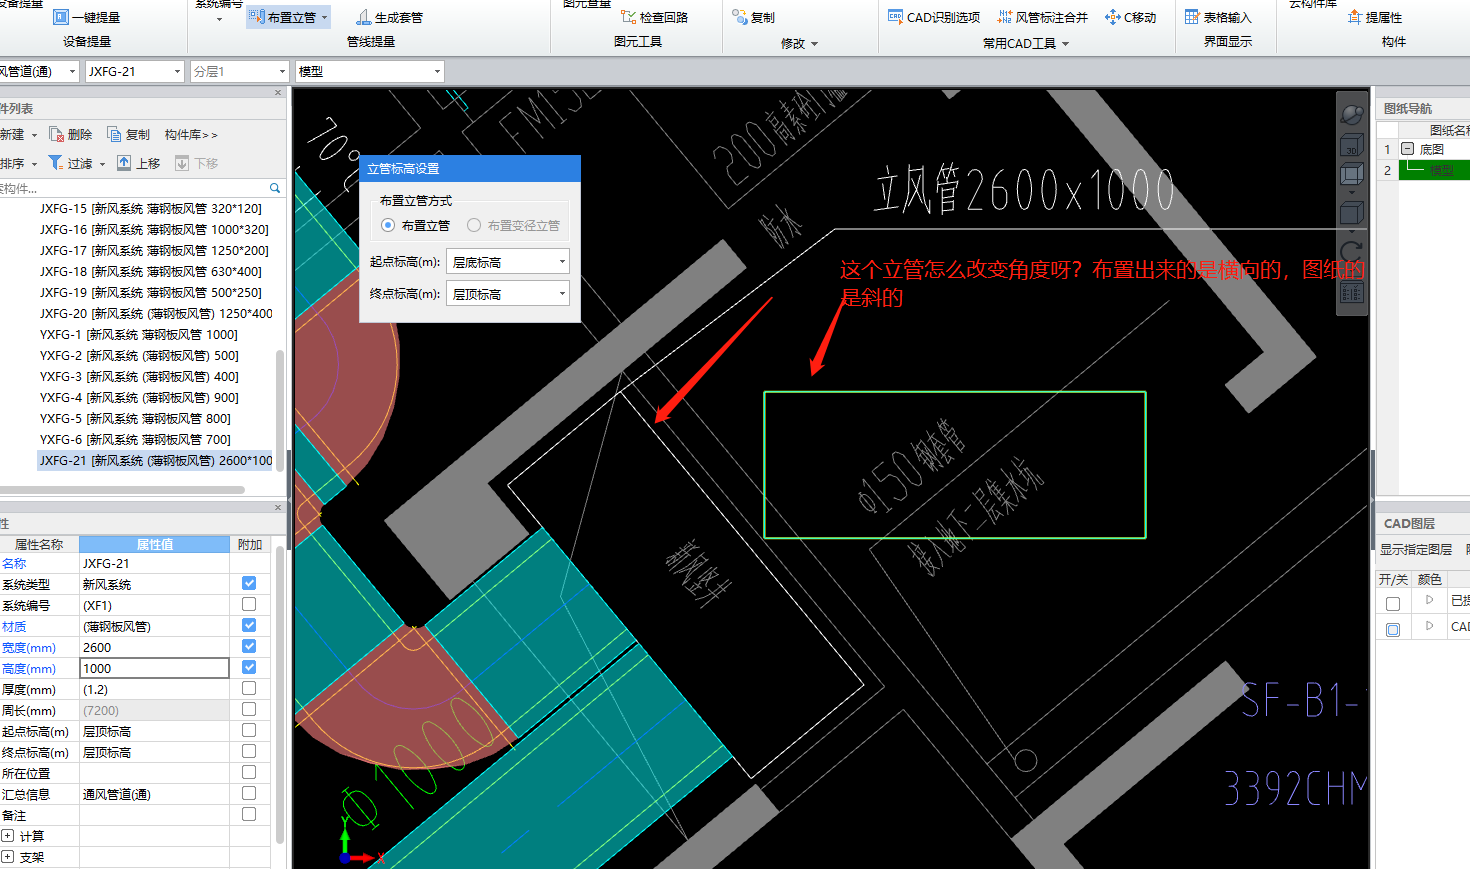
Task: Expand the 修改 group dropdown
Action: tap(814, 44)
